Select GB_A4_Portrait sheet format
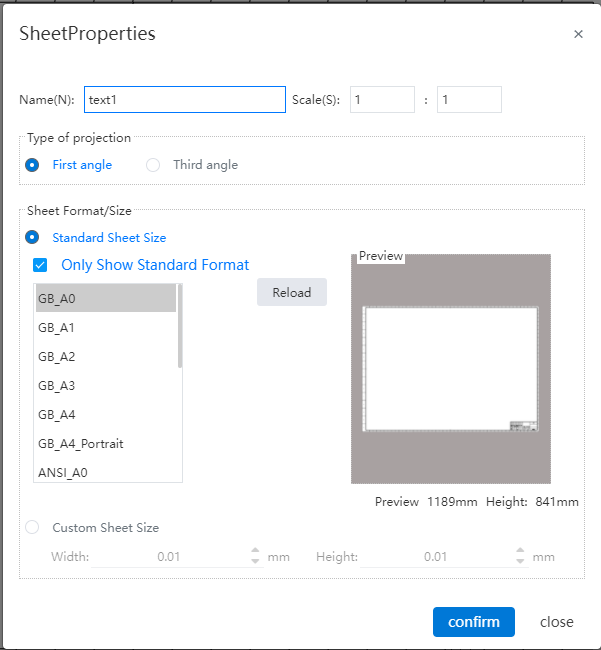The height and width of the screenshot is (650, 601). [106, 444]
